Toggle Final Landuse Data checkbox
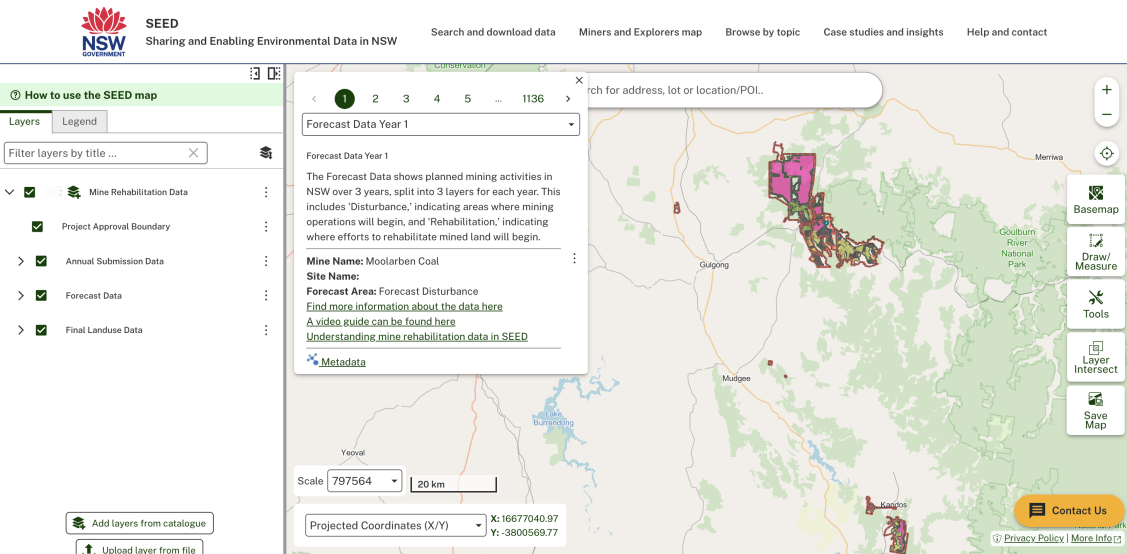This screenshot has height=554, width=1127. tap(41, 330)
